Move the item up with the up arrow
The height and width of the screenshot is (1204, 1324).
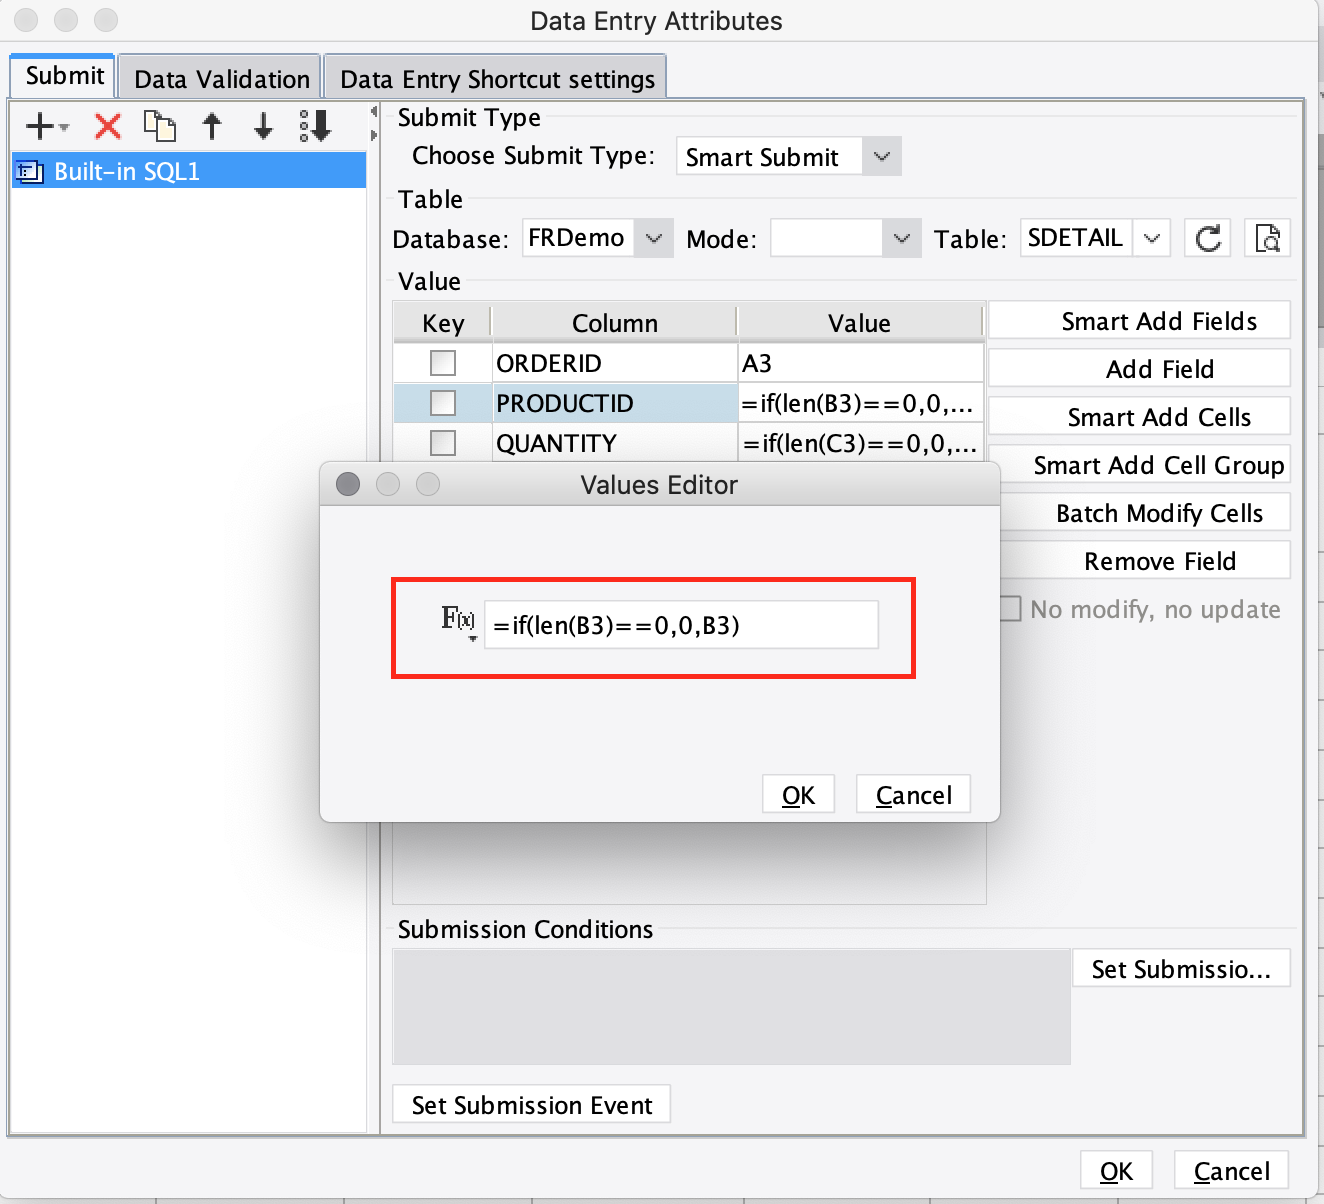tap(212, 126)
